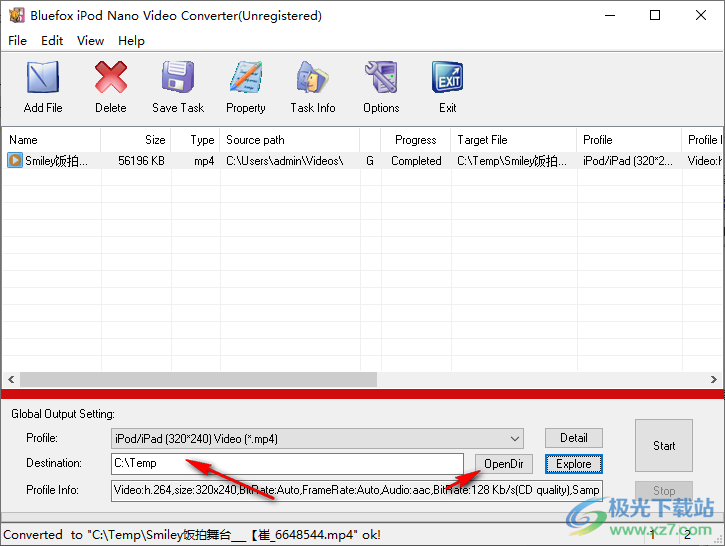Click the C:\Temp\Smiley target file cell
725x546 pixels.
pos(511,161)
